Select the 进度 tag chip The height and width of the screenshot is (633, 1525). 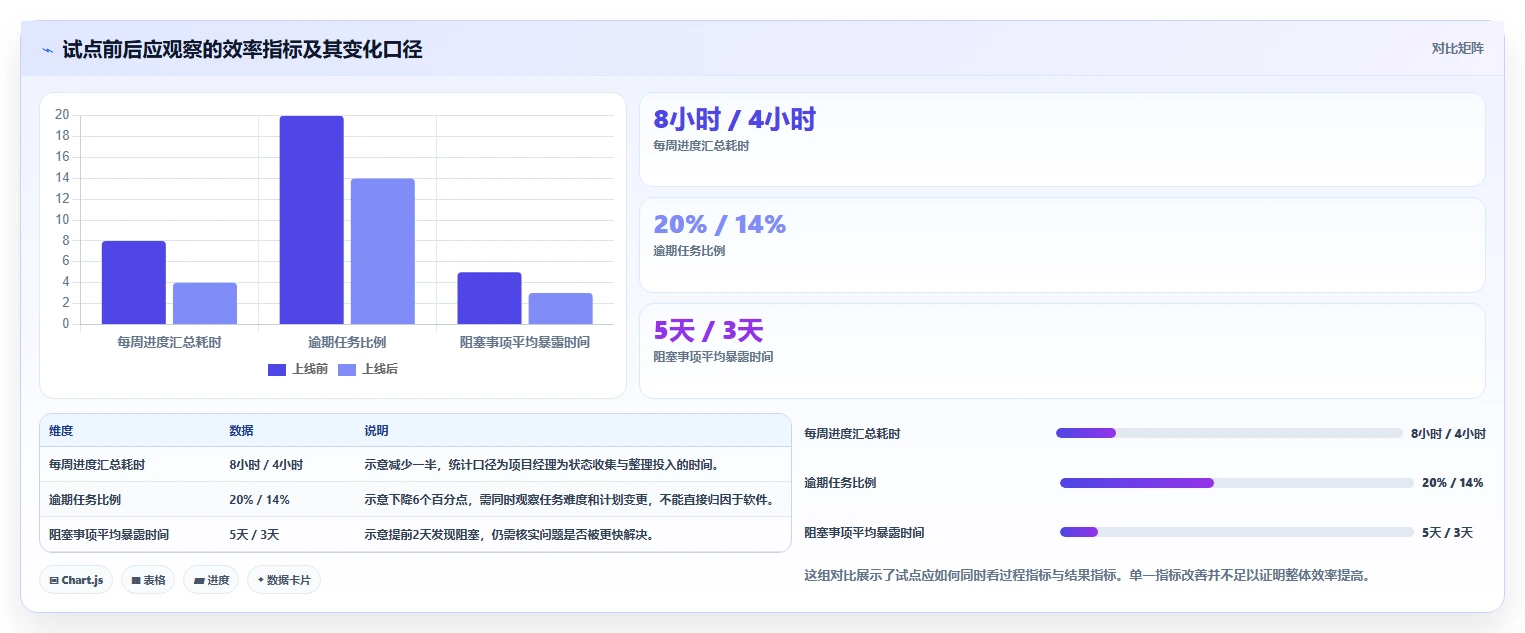211,580
